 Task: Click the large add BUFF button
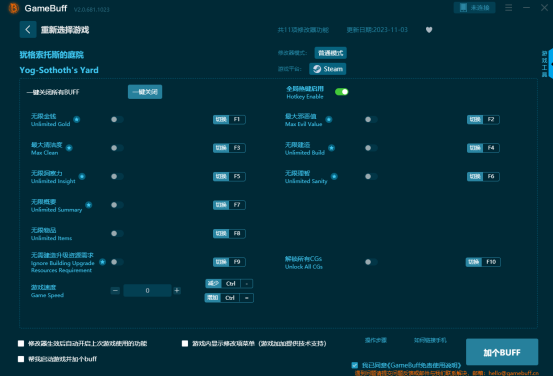click(502, 352)
